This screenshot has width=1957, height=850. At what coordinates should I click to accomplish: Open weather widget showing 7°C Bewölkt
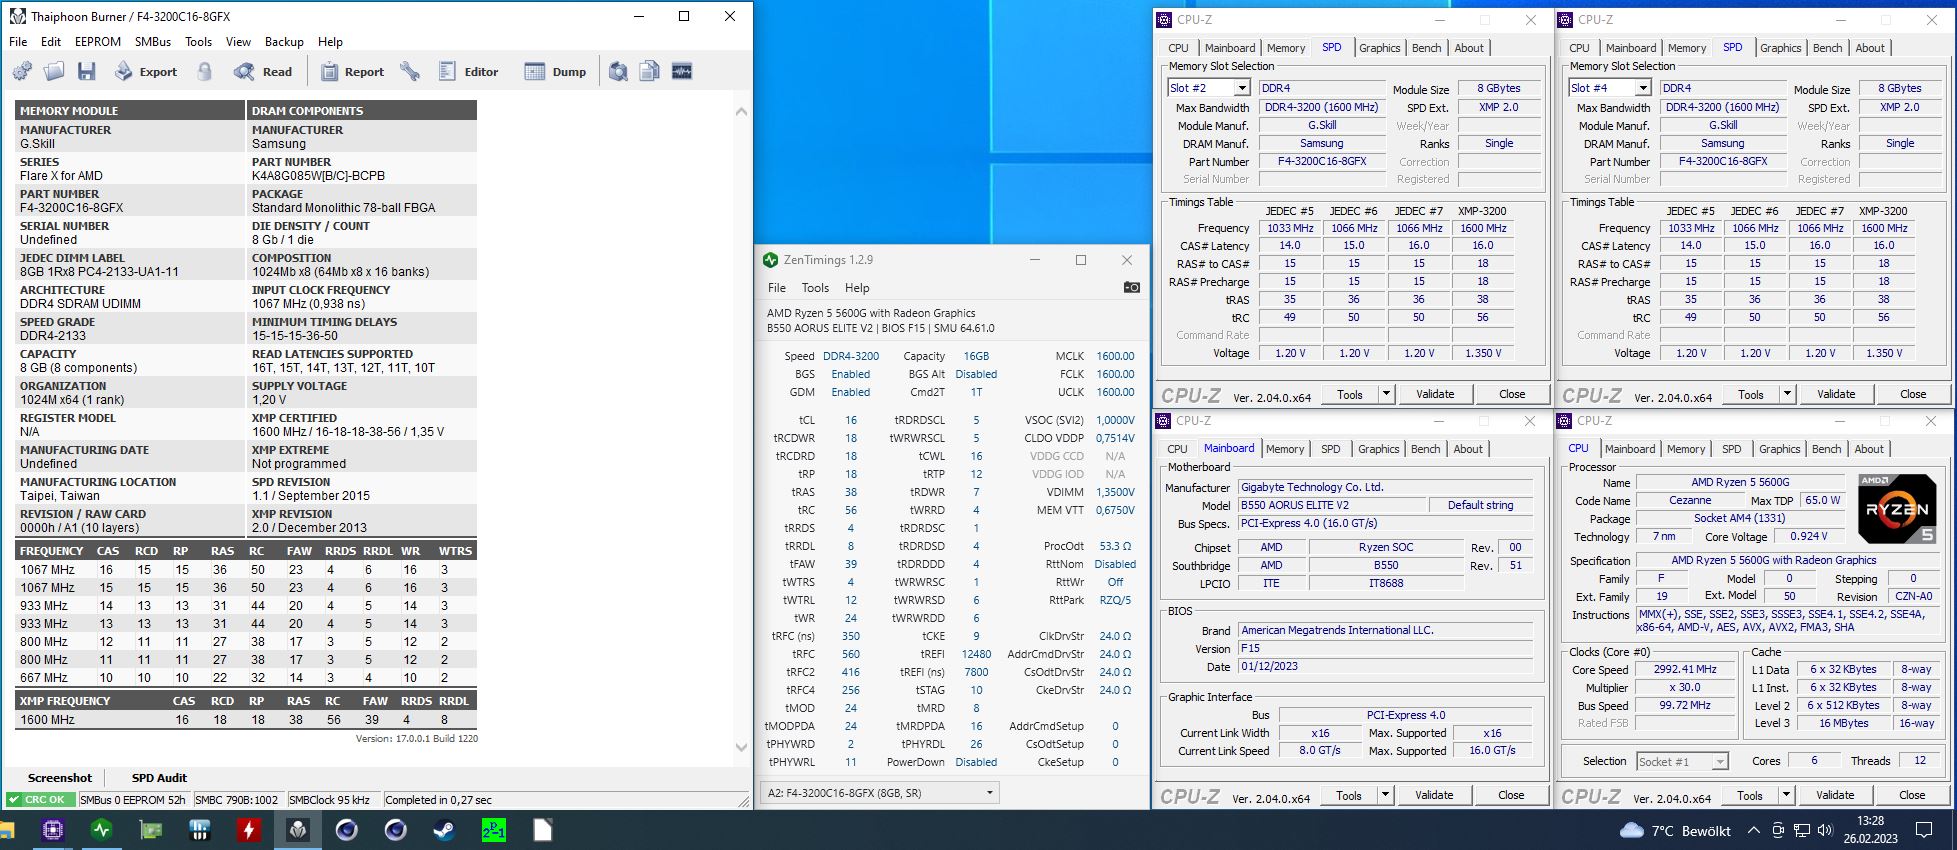1675,830
